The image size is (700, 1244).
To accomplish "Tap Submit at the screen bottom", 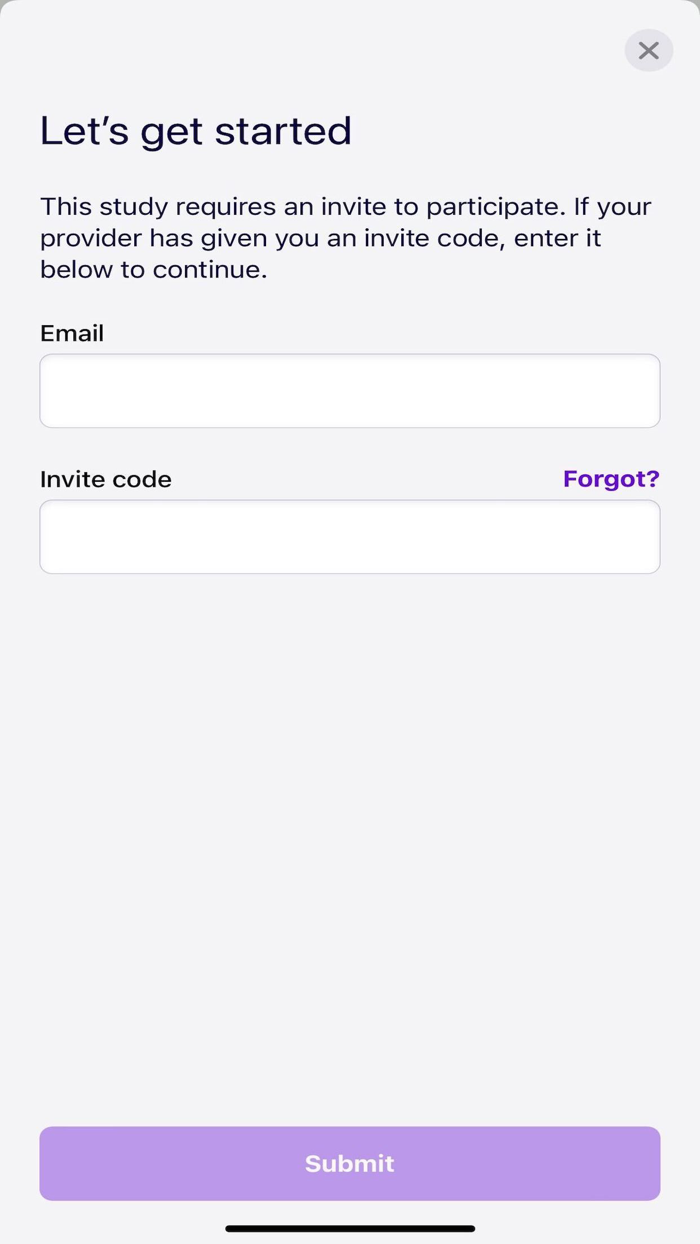I will [350, 1163].
